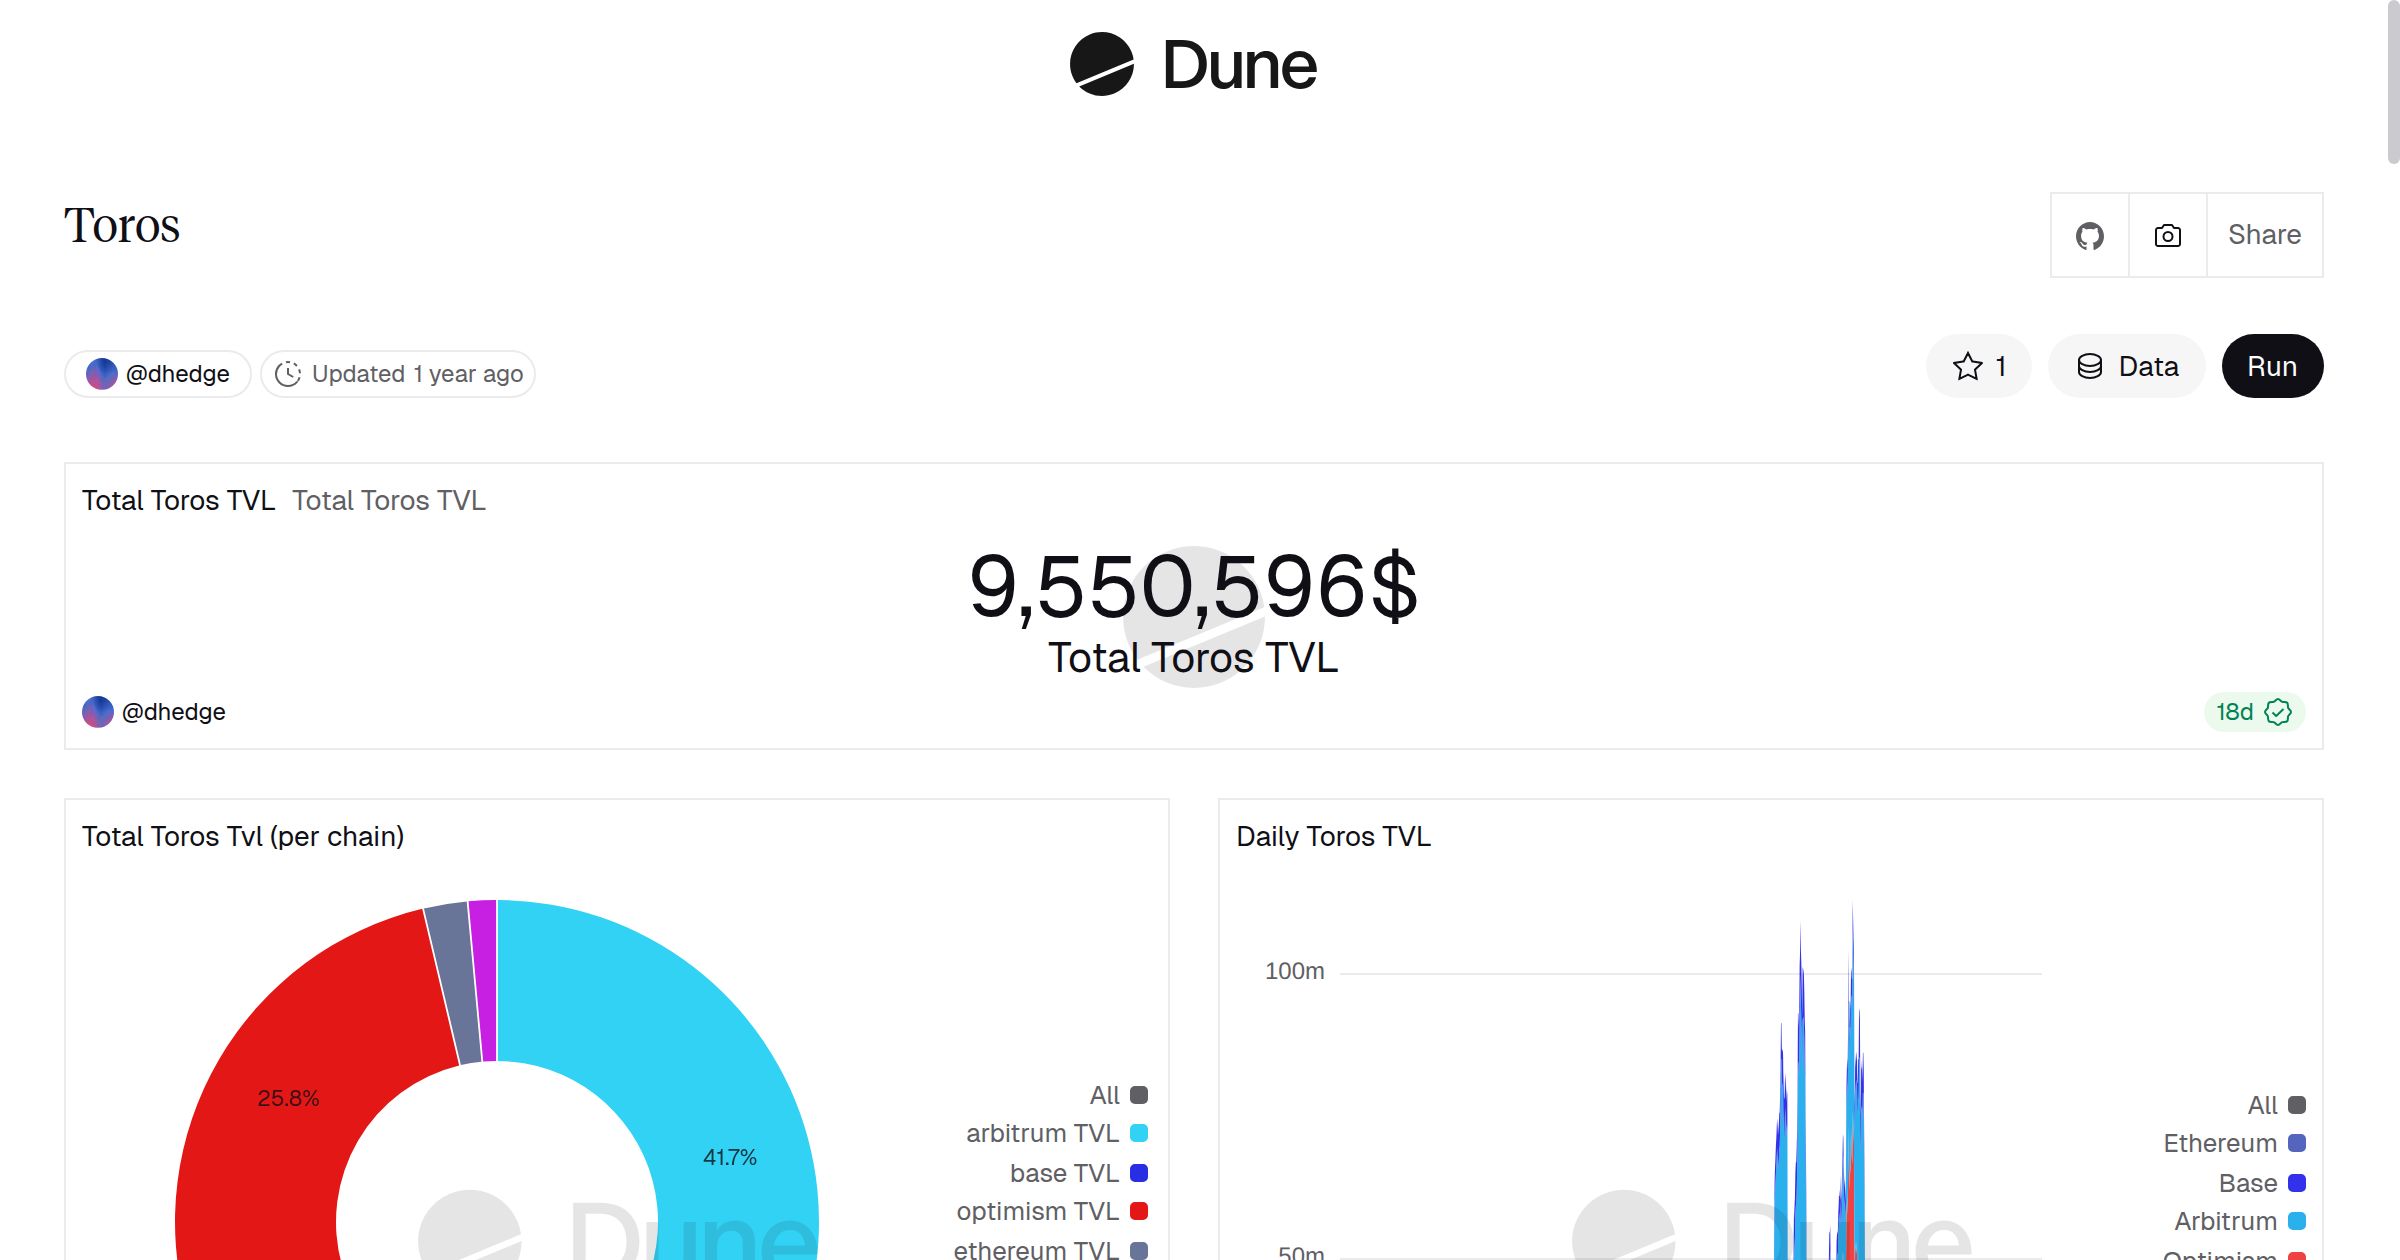Image resolution: width=2400 pixels, height=1260 pixels.
Task: Click the Dune logo icon
Action: click(x=1101, y=64)
